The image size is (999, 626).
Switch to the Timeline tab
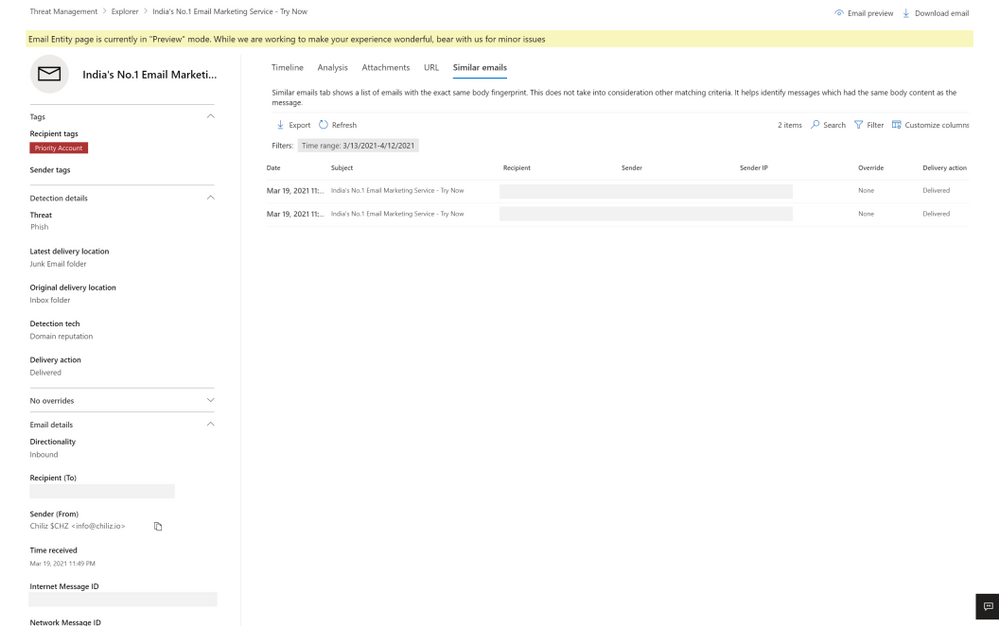pyautogui.click(x=287, y=67)
